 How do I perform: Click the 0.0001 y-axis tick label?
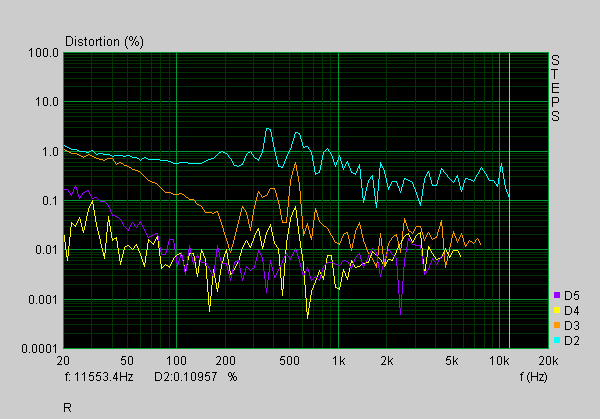(x=40, y=349)
